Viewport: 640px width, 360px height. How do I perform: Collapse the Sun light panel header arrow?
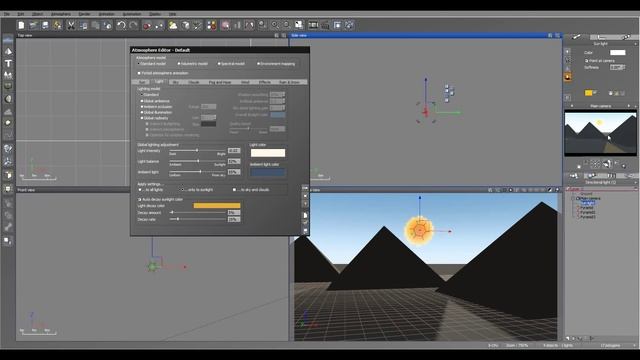tap(635, 44)
